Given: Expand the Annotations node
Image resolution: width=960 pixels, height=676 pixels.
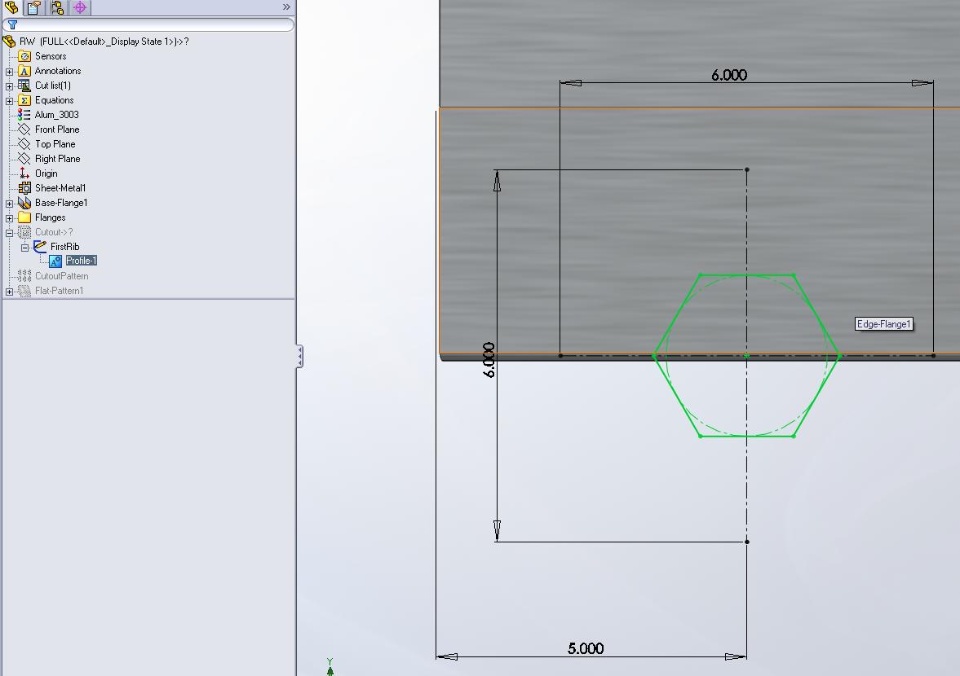Looking at the screenshot, I should [9, 72].
